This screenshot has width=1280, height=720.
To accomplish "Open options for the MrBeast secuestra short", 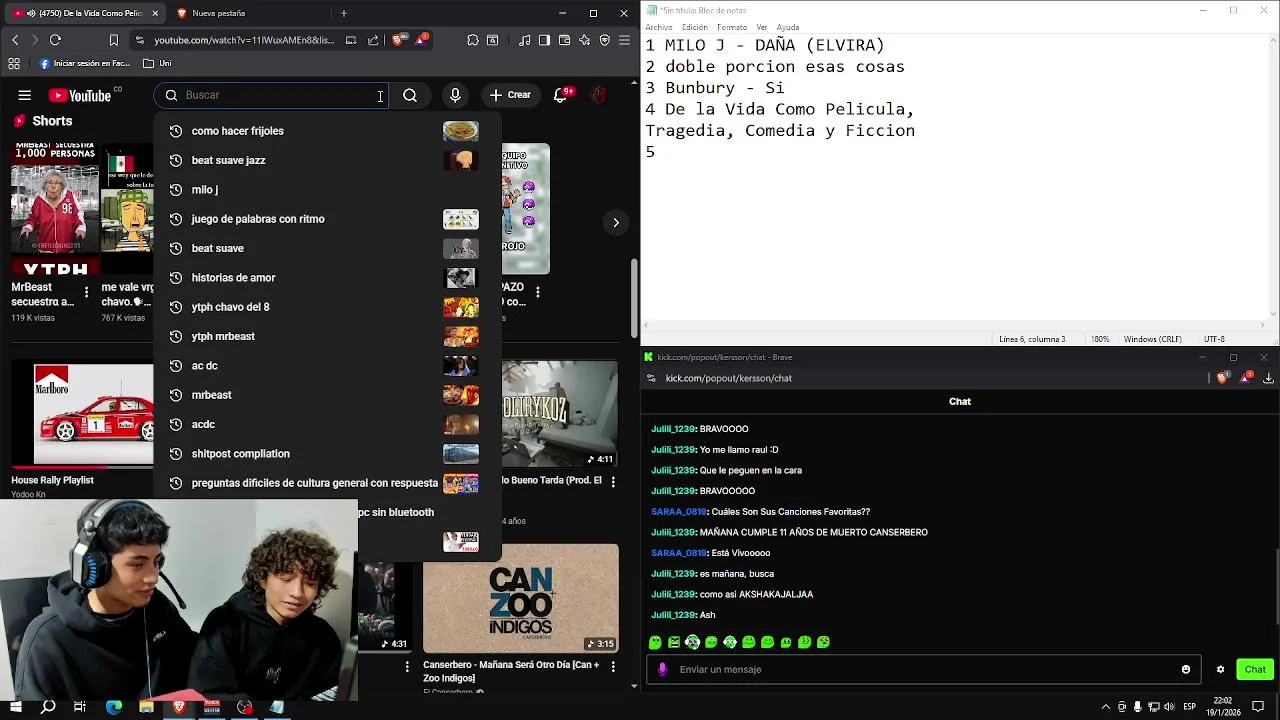I will point(86,293).
